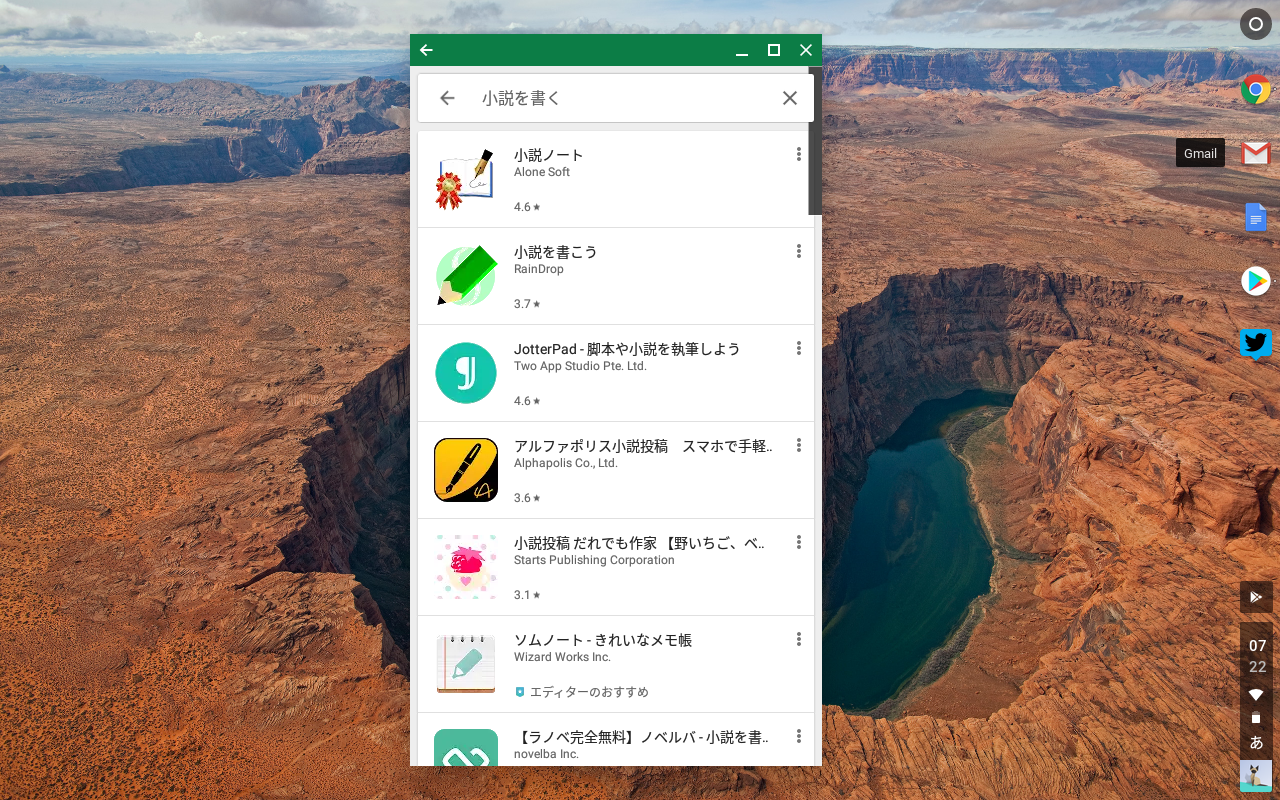Launch Google Docs from the shelf

[x=1256, y=217]
